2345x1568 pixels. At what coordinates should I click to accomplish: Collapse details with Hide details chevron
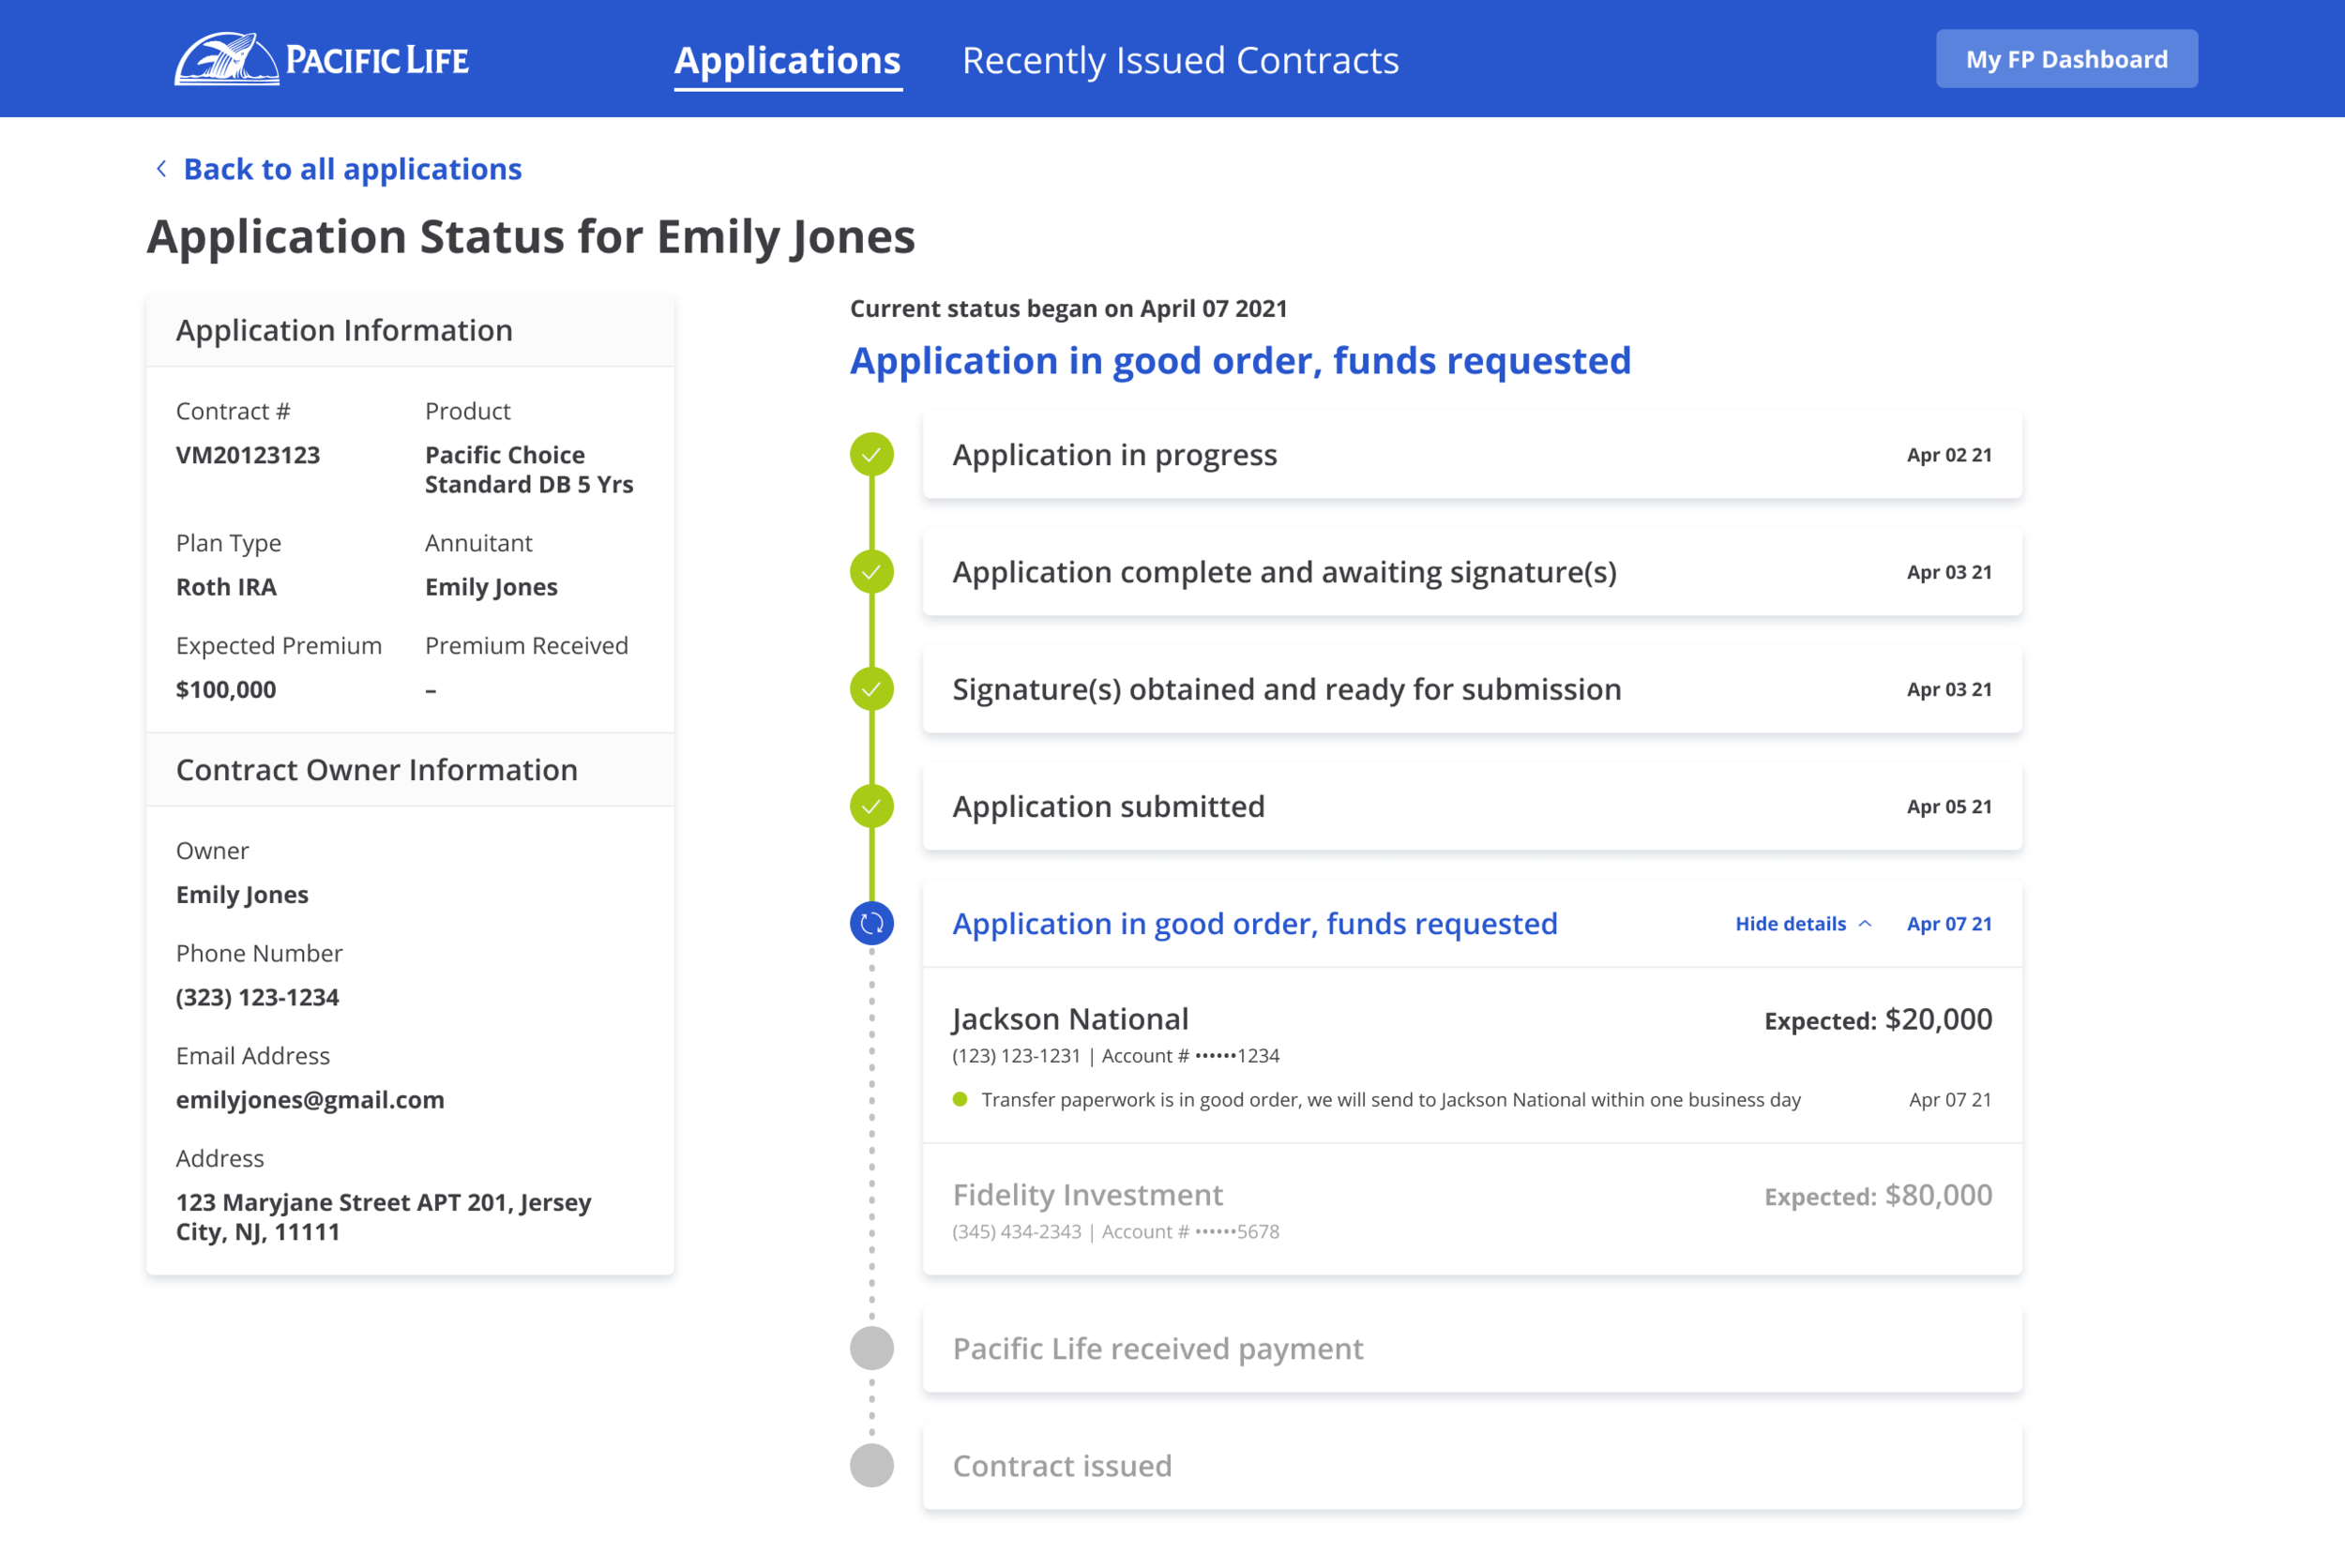(x=1864, y=924)
